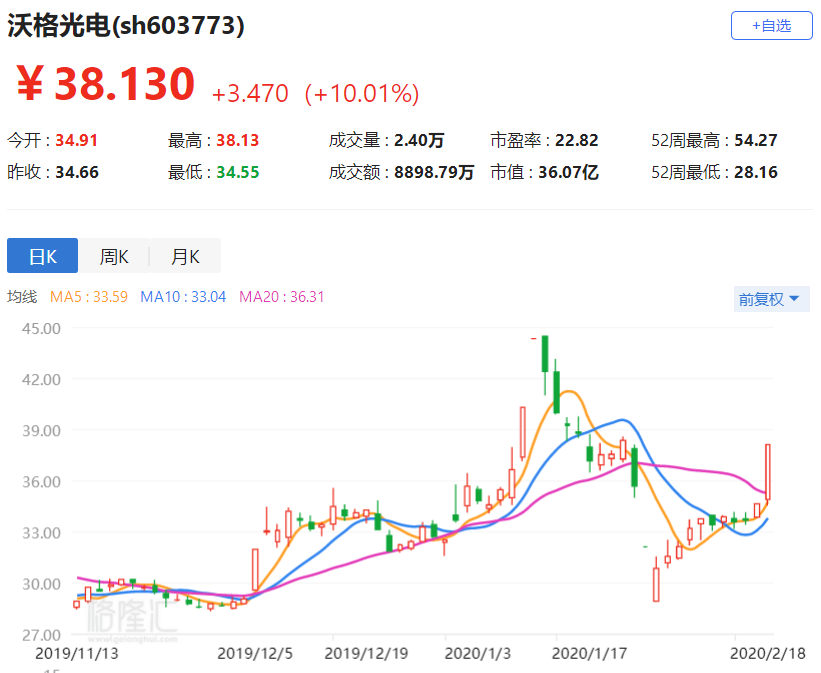
Task: Click the stock title 沃格光电(sh603773)
Action: point(126,25)
